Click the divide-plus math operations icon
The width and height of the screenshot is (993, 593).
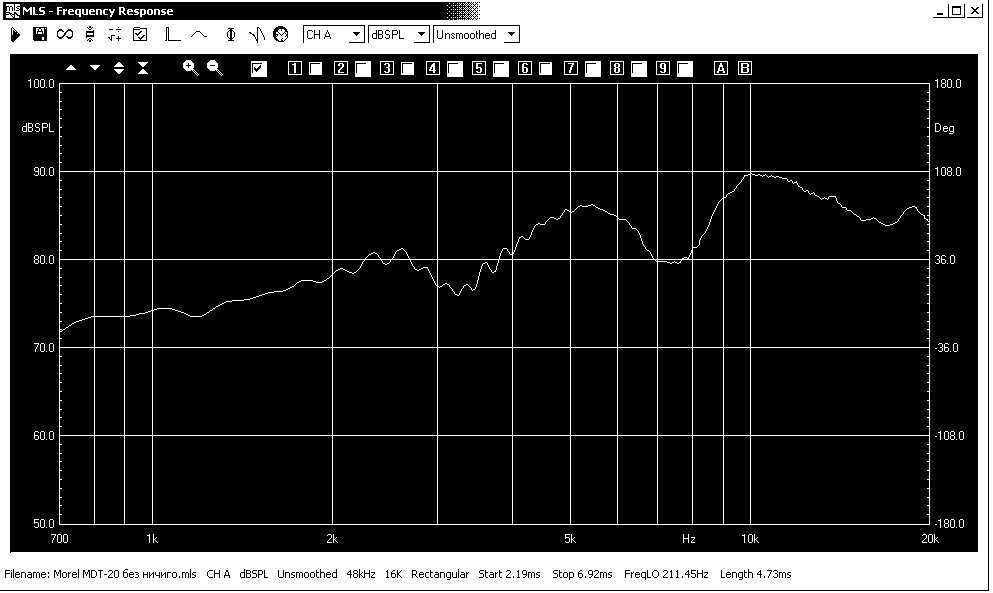(115, 35)
